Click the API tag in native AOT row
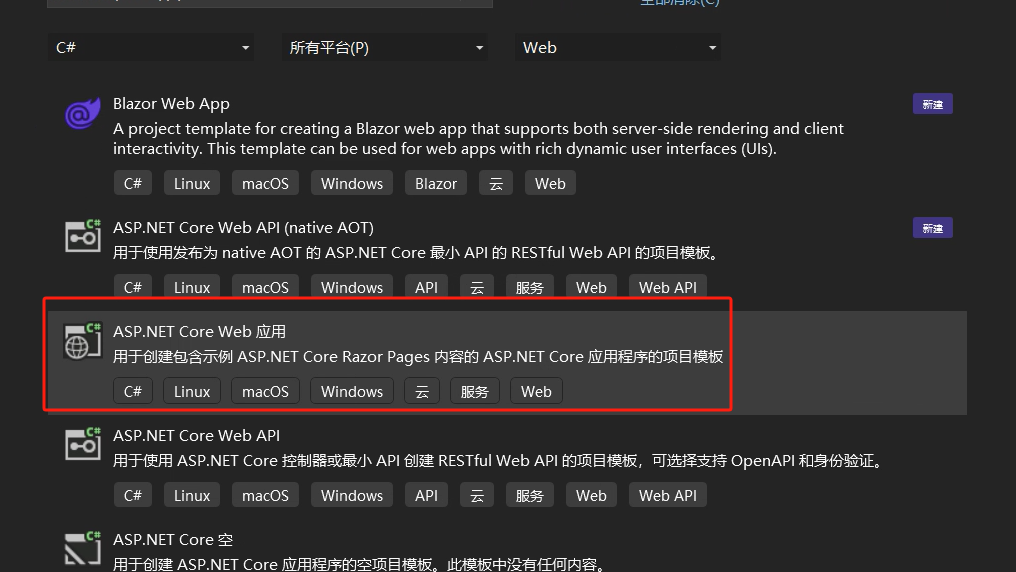Screen dimensions: 1016x572 pyautogui.click(x=426, y=287)
